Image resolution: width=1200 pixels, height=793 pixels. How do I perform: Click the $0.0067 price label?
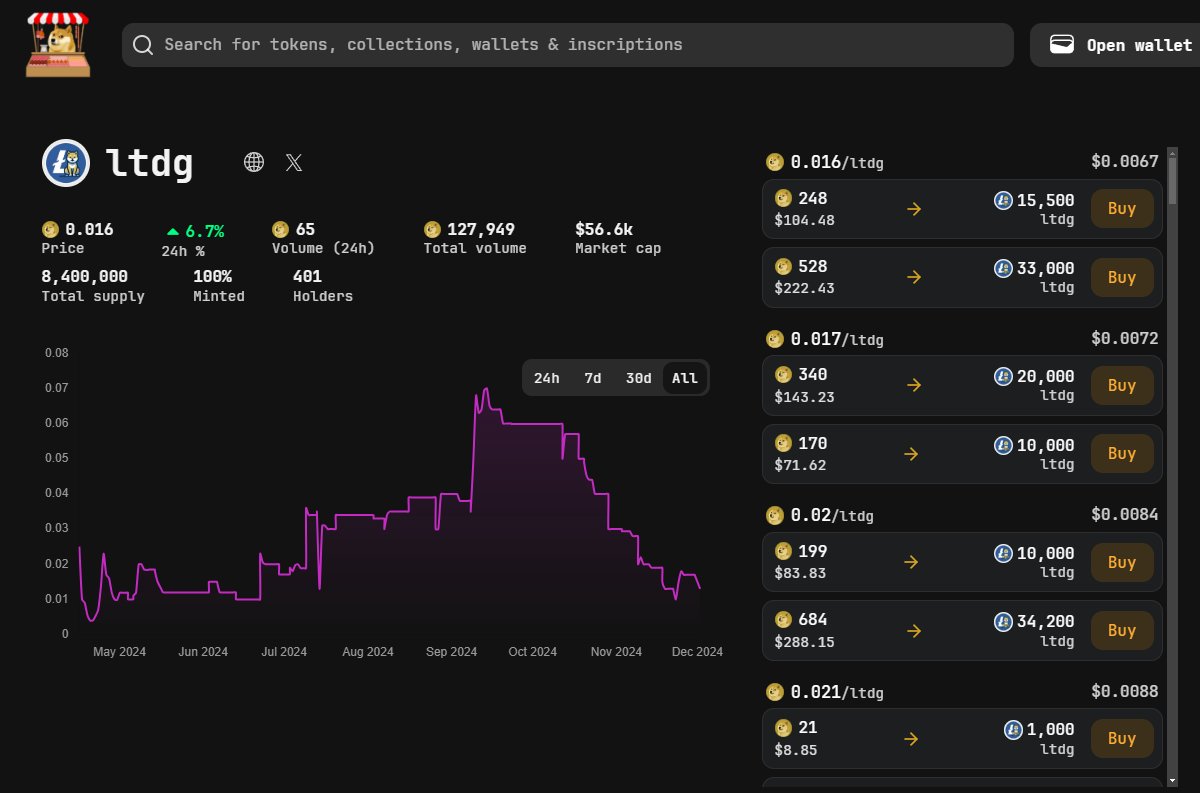1124,161
